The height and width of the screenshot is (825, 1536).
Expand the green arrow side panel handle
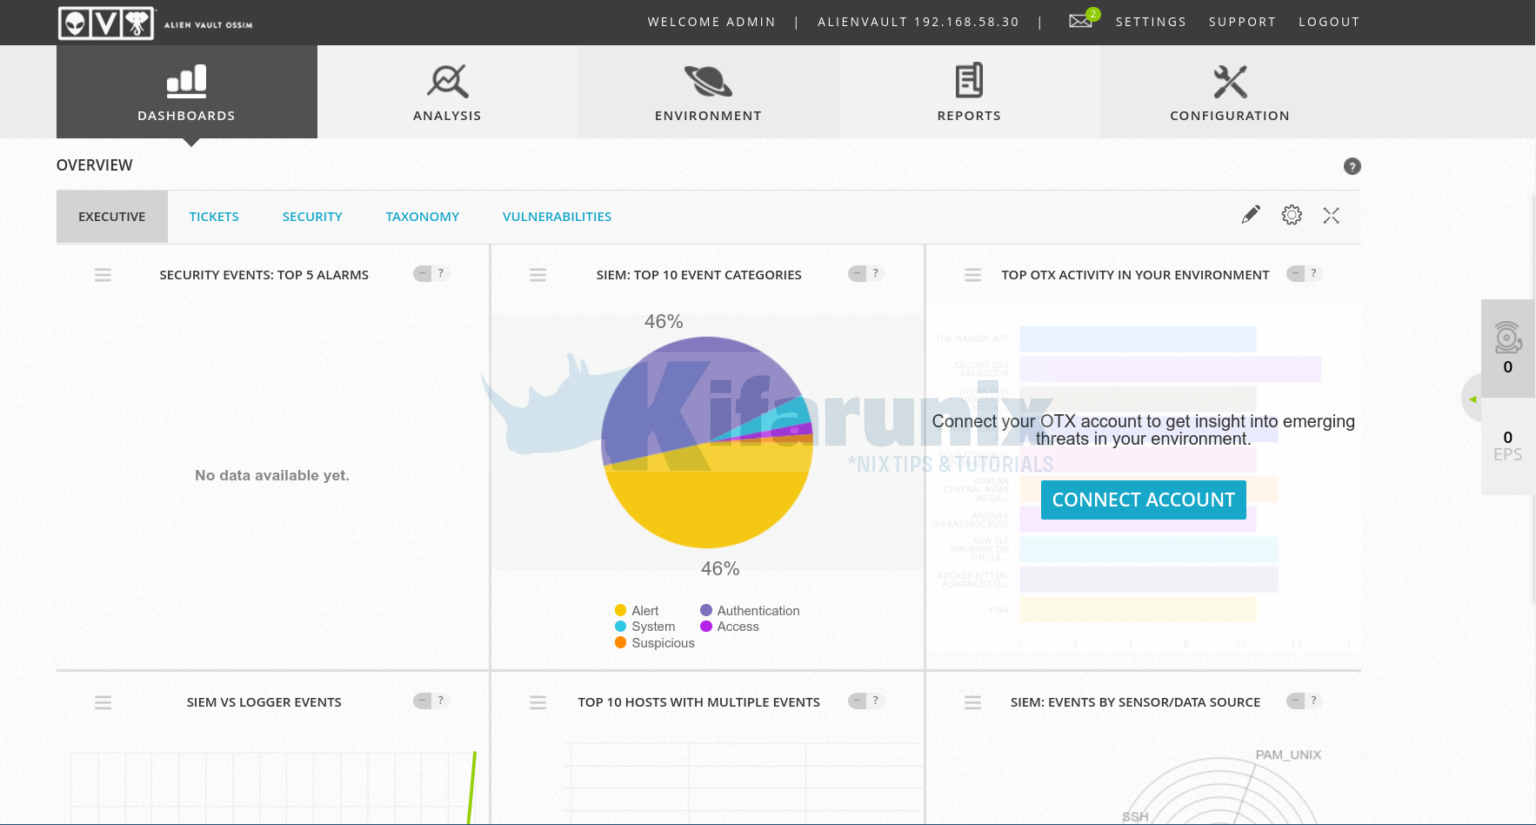[x=1472, y=399]
